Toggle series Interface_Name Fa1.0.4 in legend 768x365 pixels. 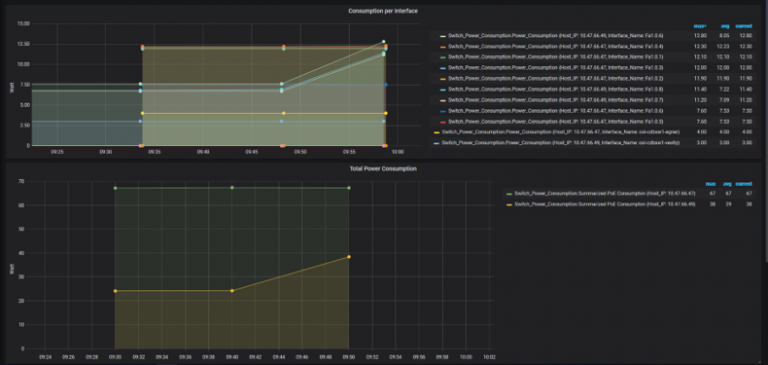556,46
